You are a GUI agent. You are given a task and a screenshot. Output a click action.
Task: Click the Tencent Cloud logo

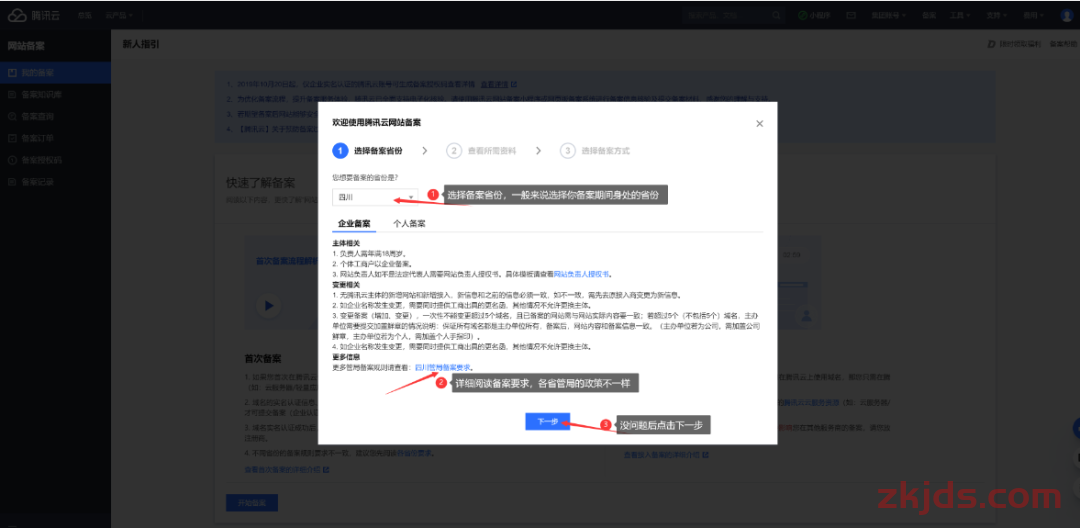pyautogui.click(x=34, y=15)
